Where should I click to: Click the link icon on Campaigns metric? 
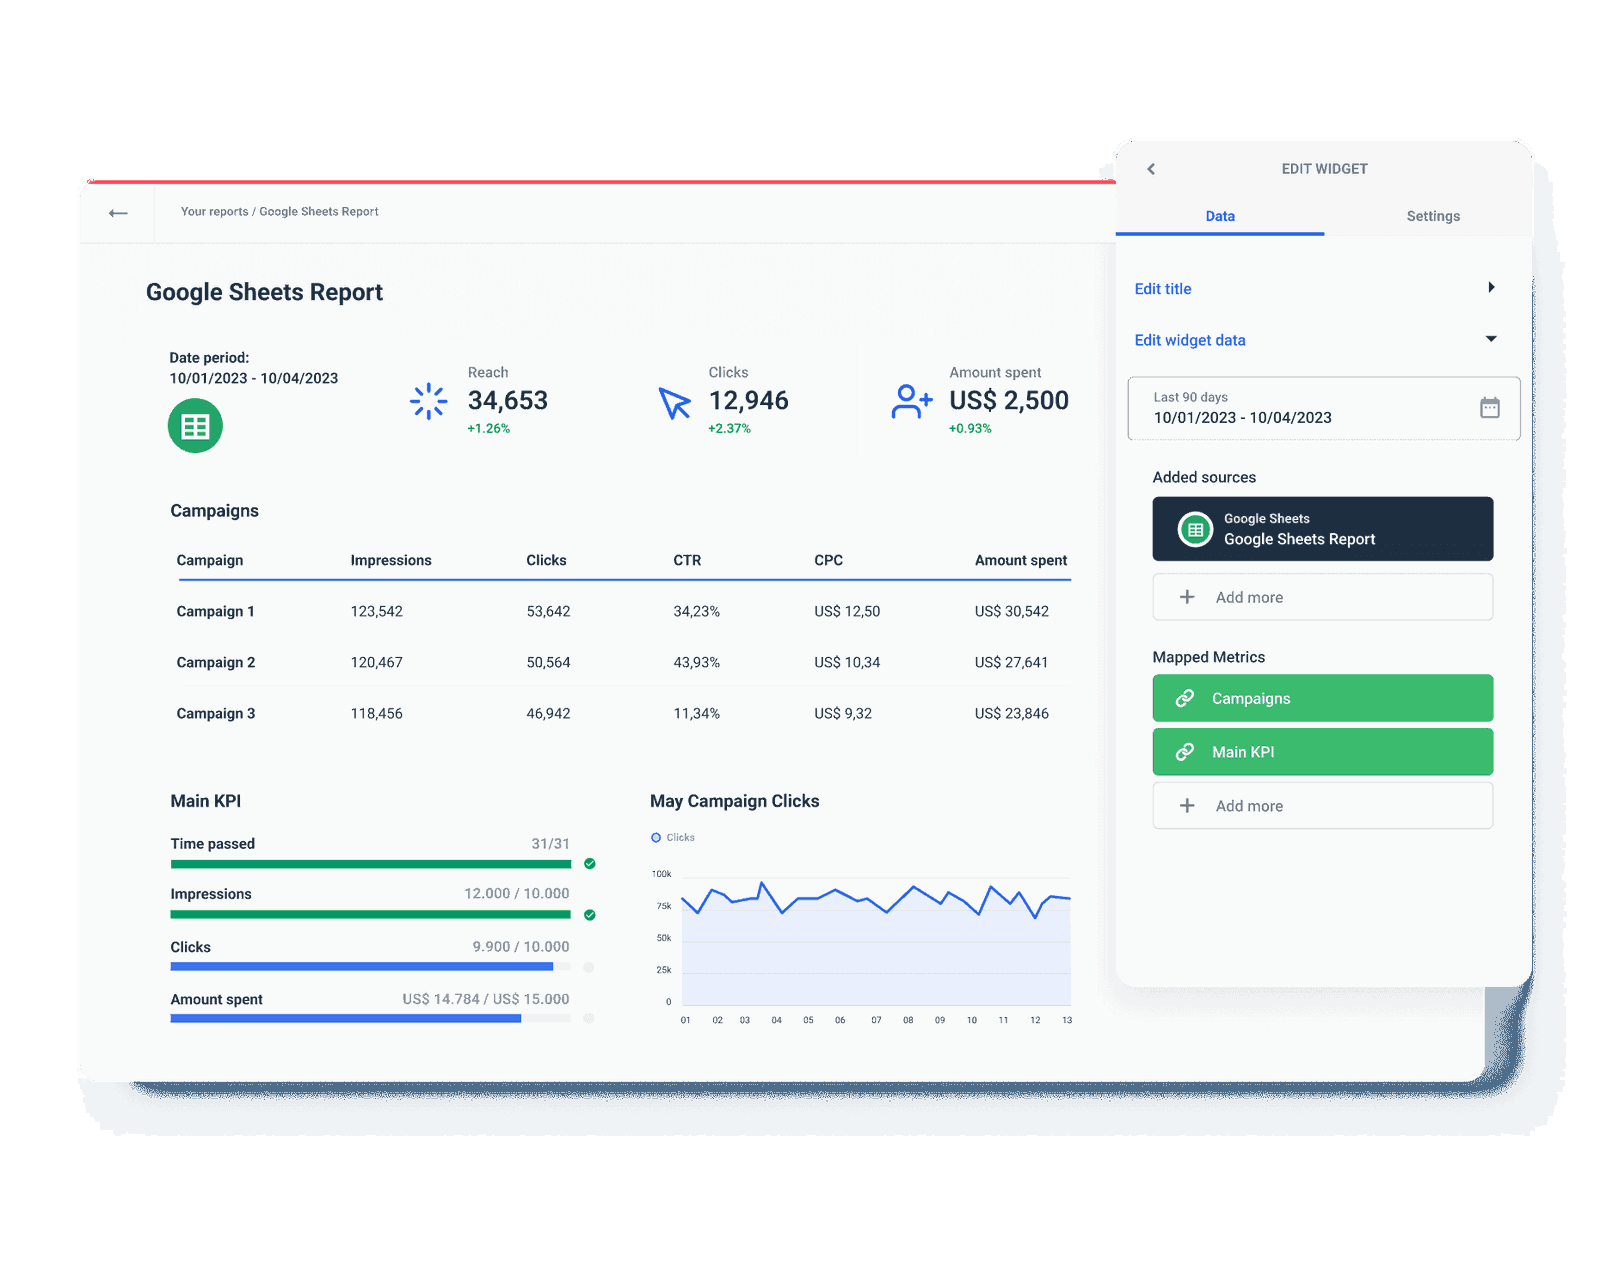(1185, 699)
